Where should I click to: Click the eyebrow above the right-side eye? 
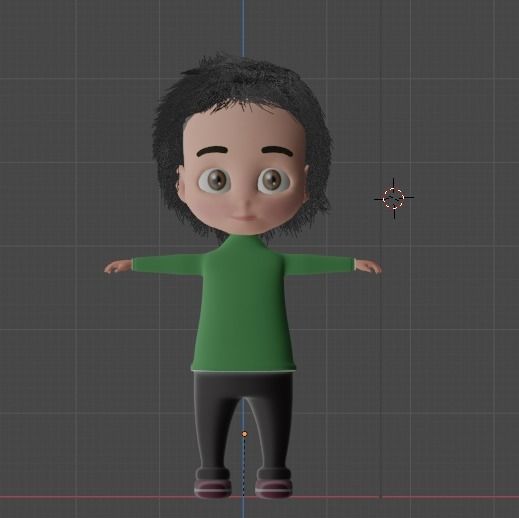coord(278,151)
